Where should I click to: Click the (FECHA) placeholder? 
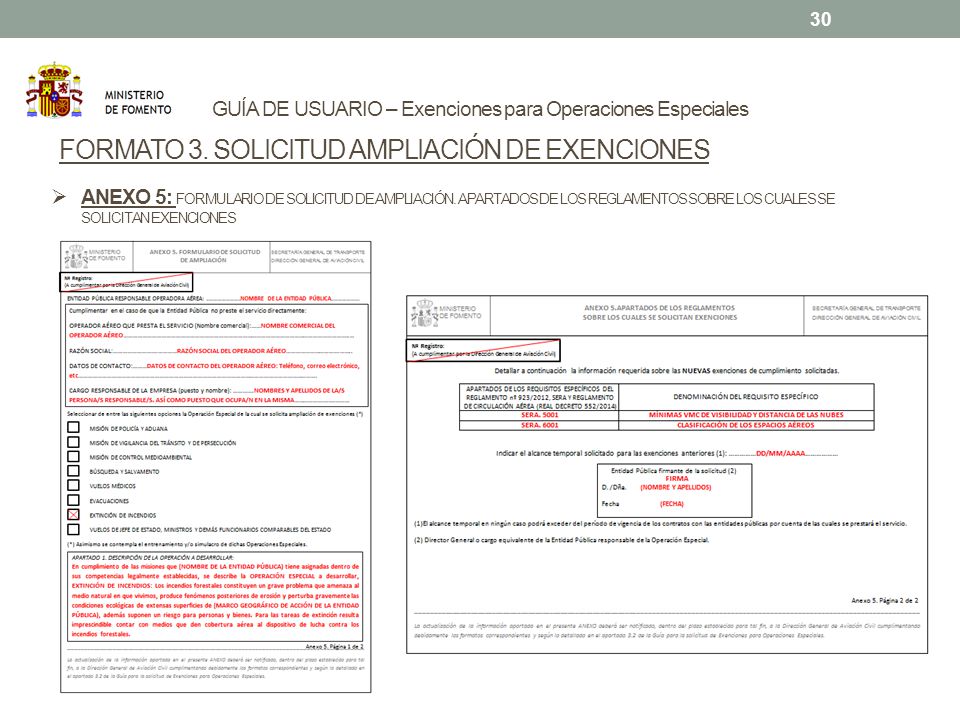672,504
